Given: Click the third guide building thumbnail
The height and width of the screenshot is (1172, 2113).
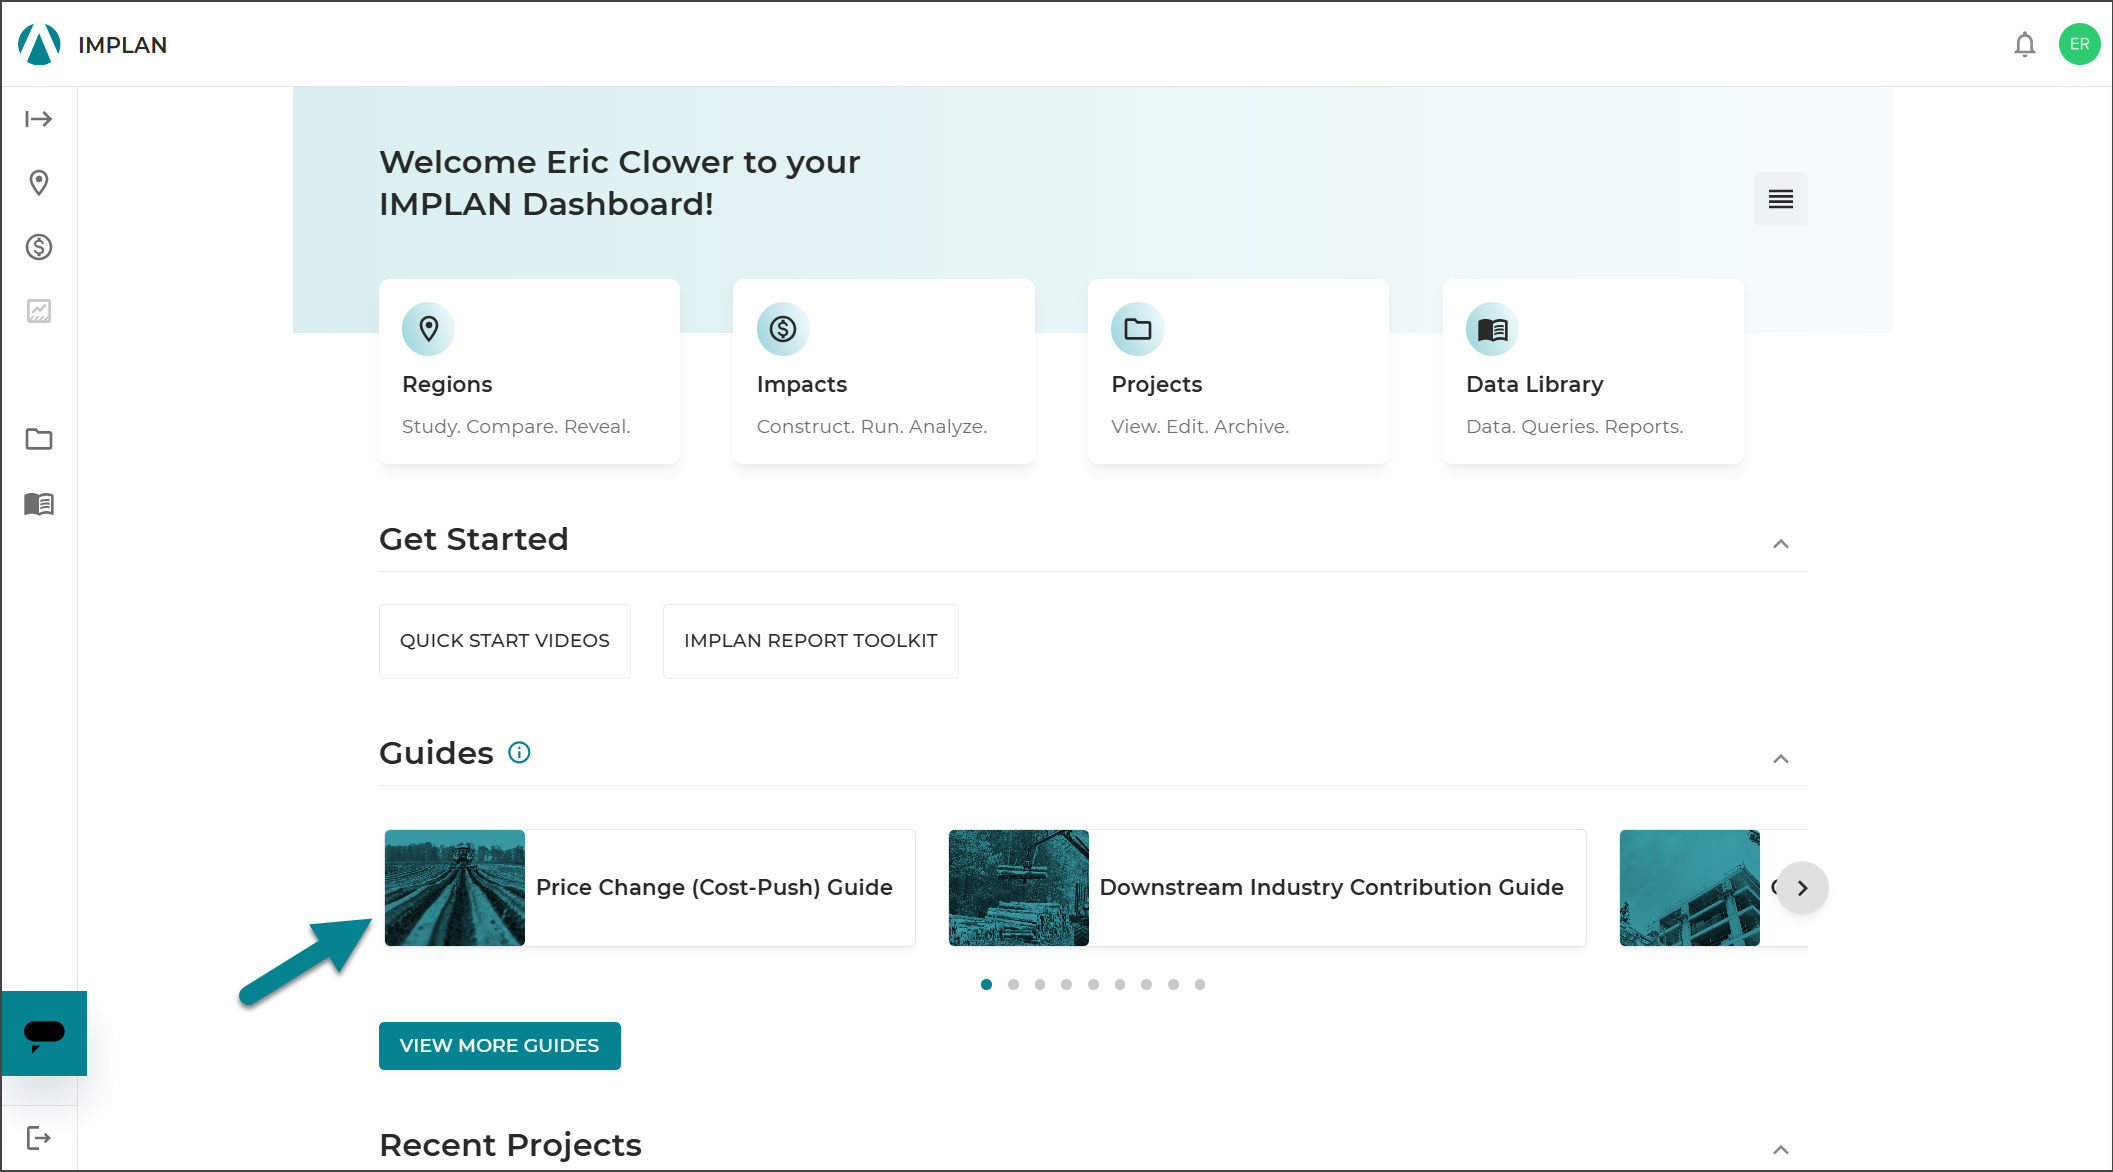Looking at the screenshot, I should 1690,888.
